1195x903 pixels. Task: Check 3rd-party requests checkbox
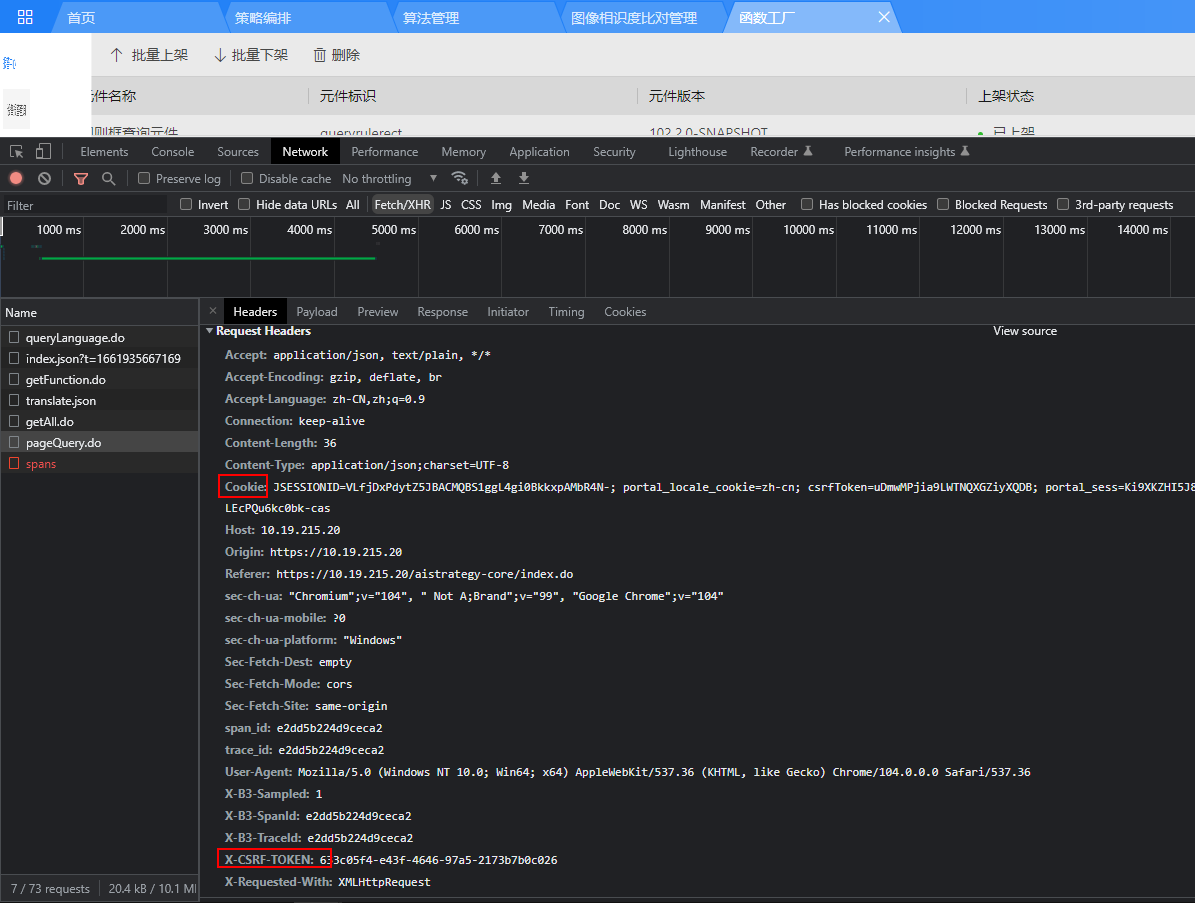point(1062,204)
